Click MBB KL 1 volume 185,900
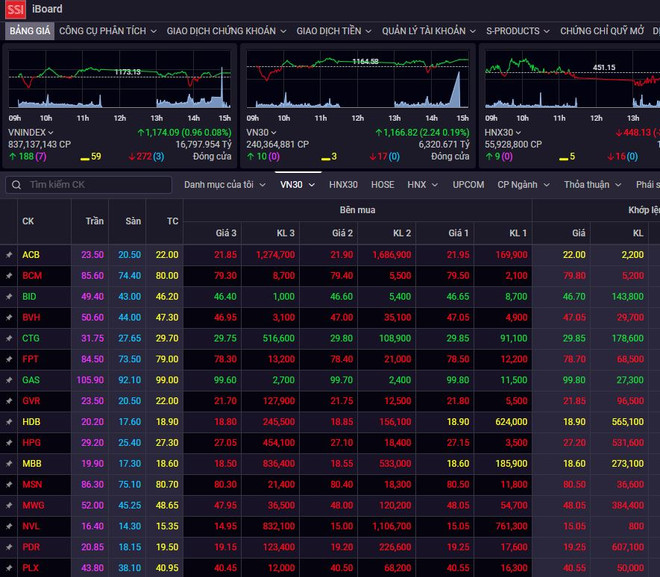This screenshot has width=660, height=577. pyautogui.click(x=511, y=464)
